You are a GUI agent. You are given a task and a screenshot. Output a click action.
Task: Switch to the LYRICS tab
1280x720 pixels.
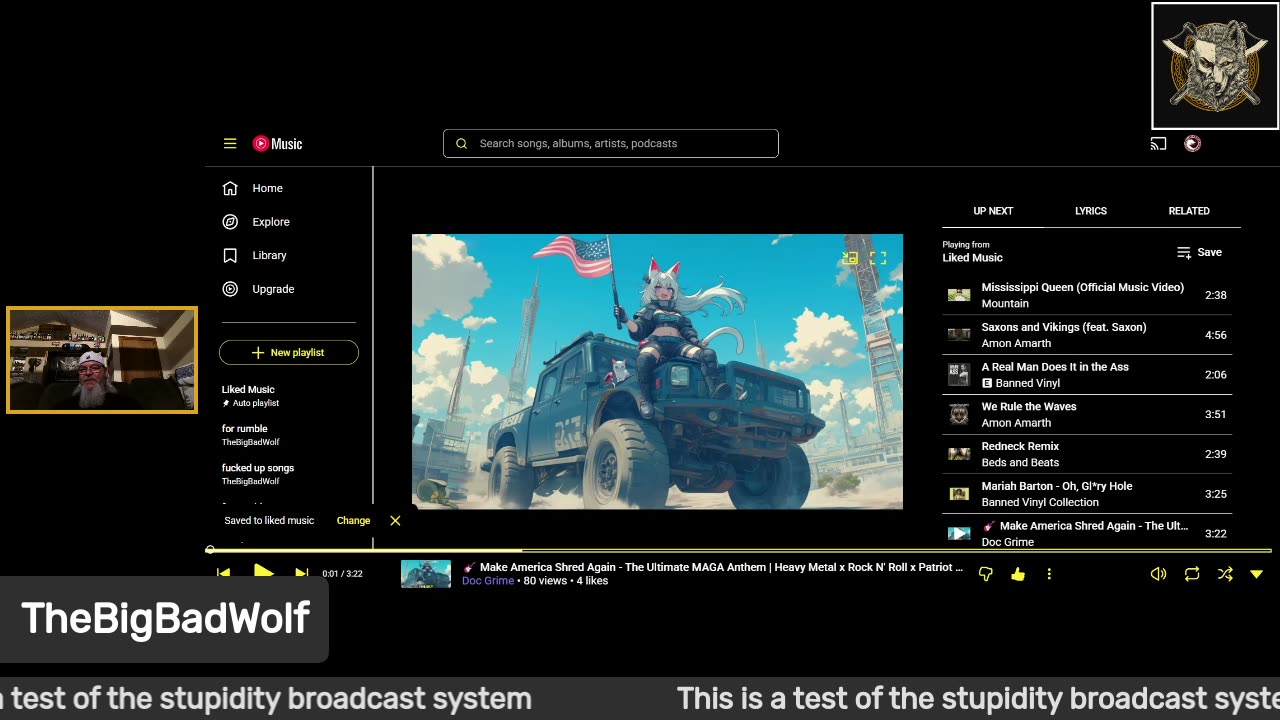tap(1091, 211)
